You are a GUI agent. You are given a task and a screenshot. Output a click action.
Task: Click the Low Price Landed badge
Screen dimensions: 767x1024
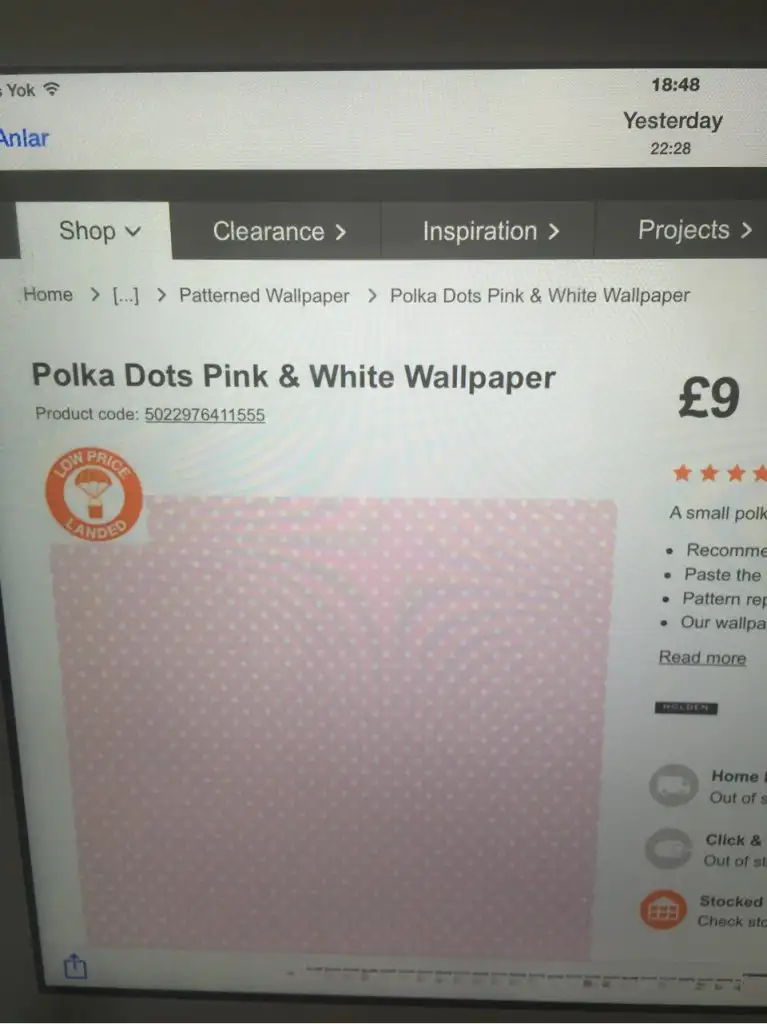point(94,494)
